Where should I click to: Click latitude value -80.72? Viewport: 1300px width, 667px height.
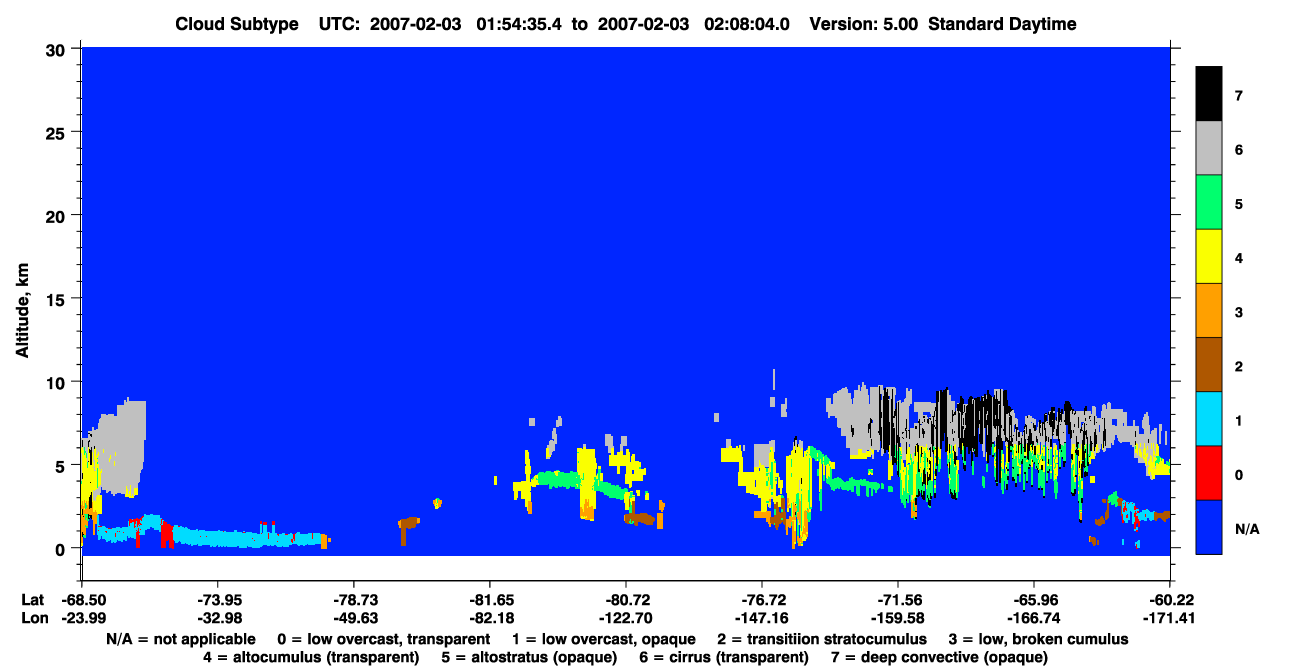click(626, 600)
